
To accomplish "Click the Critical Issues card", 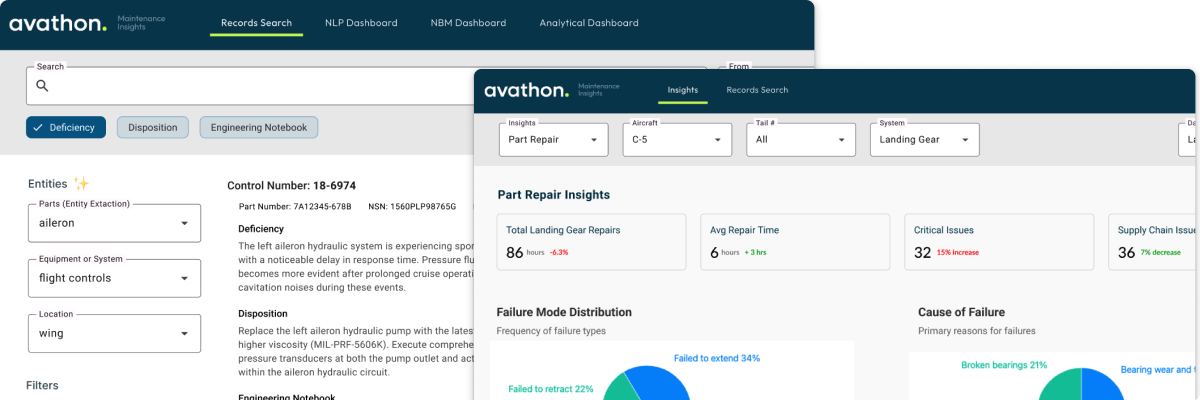I will (x=998, y=241).
